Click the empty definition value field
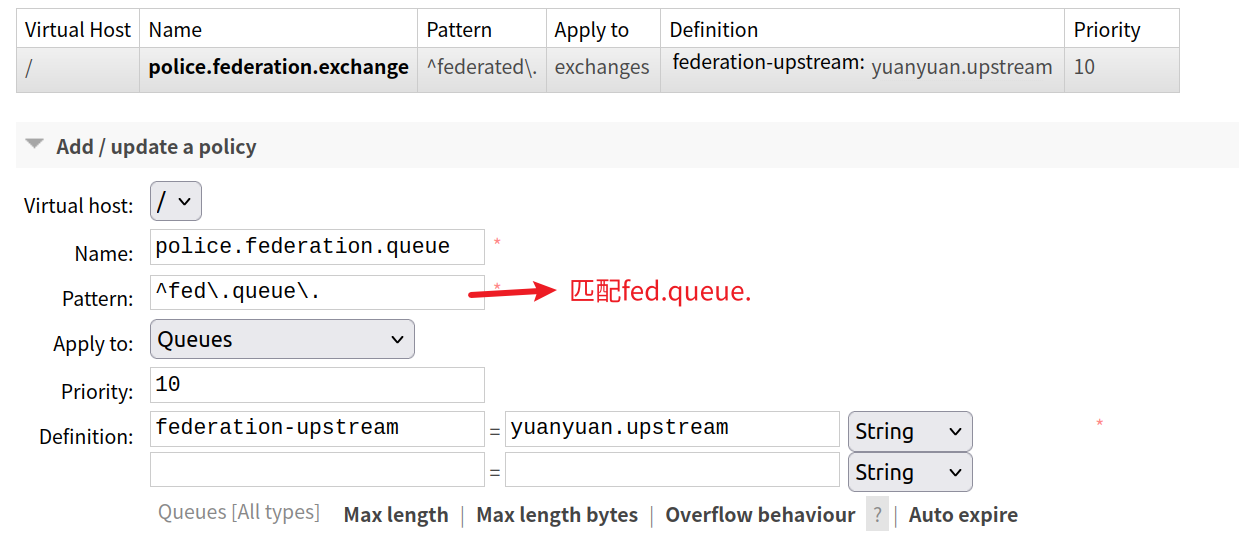Screen dimensions: 1239x540 [x=672, y=469]
